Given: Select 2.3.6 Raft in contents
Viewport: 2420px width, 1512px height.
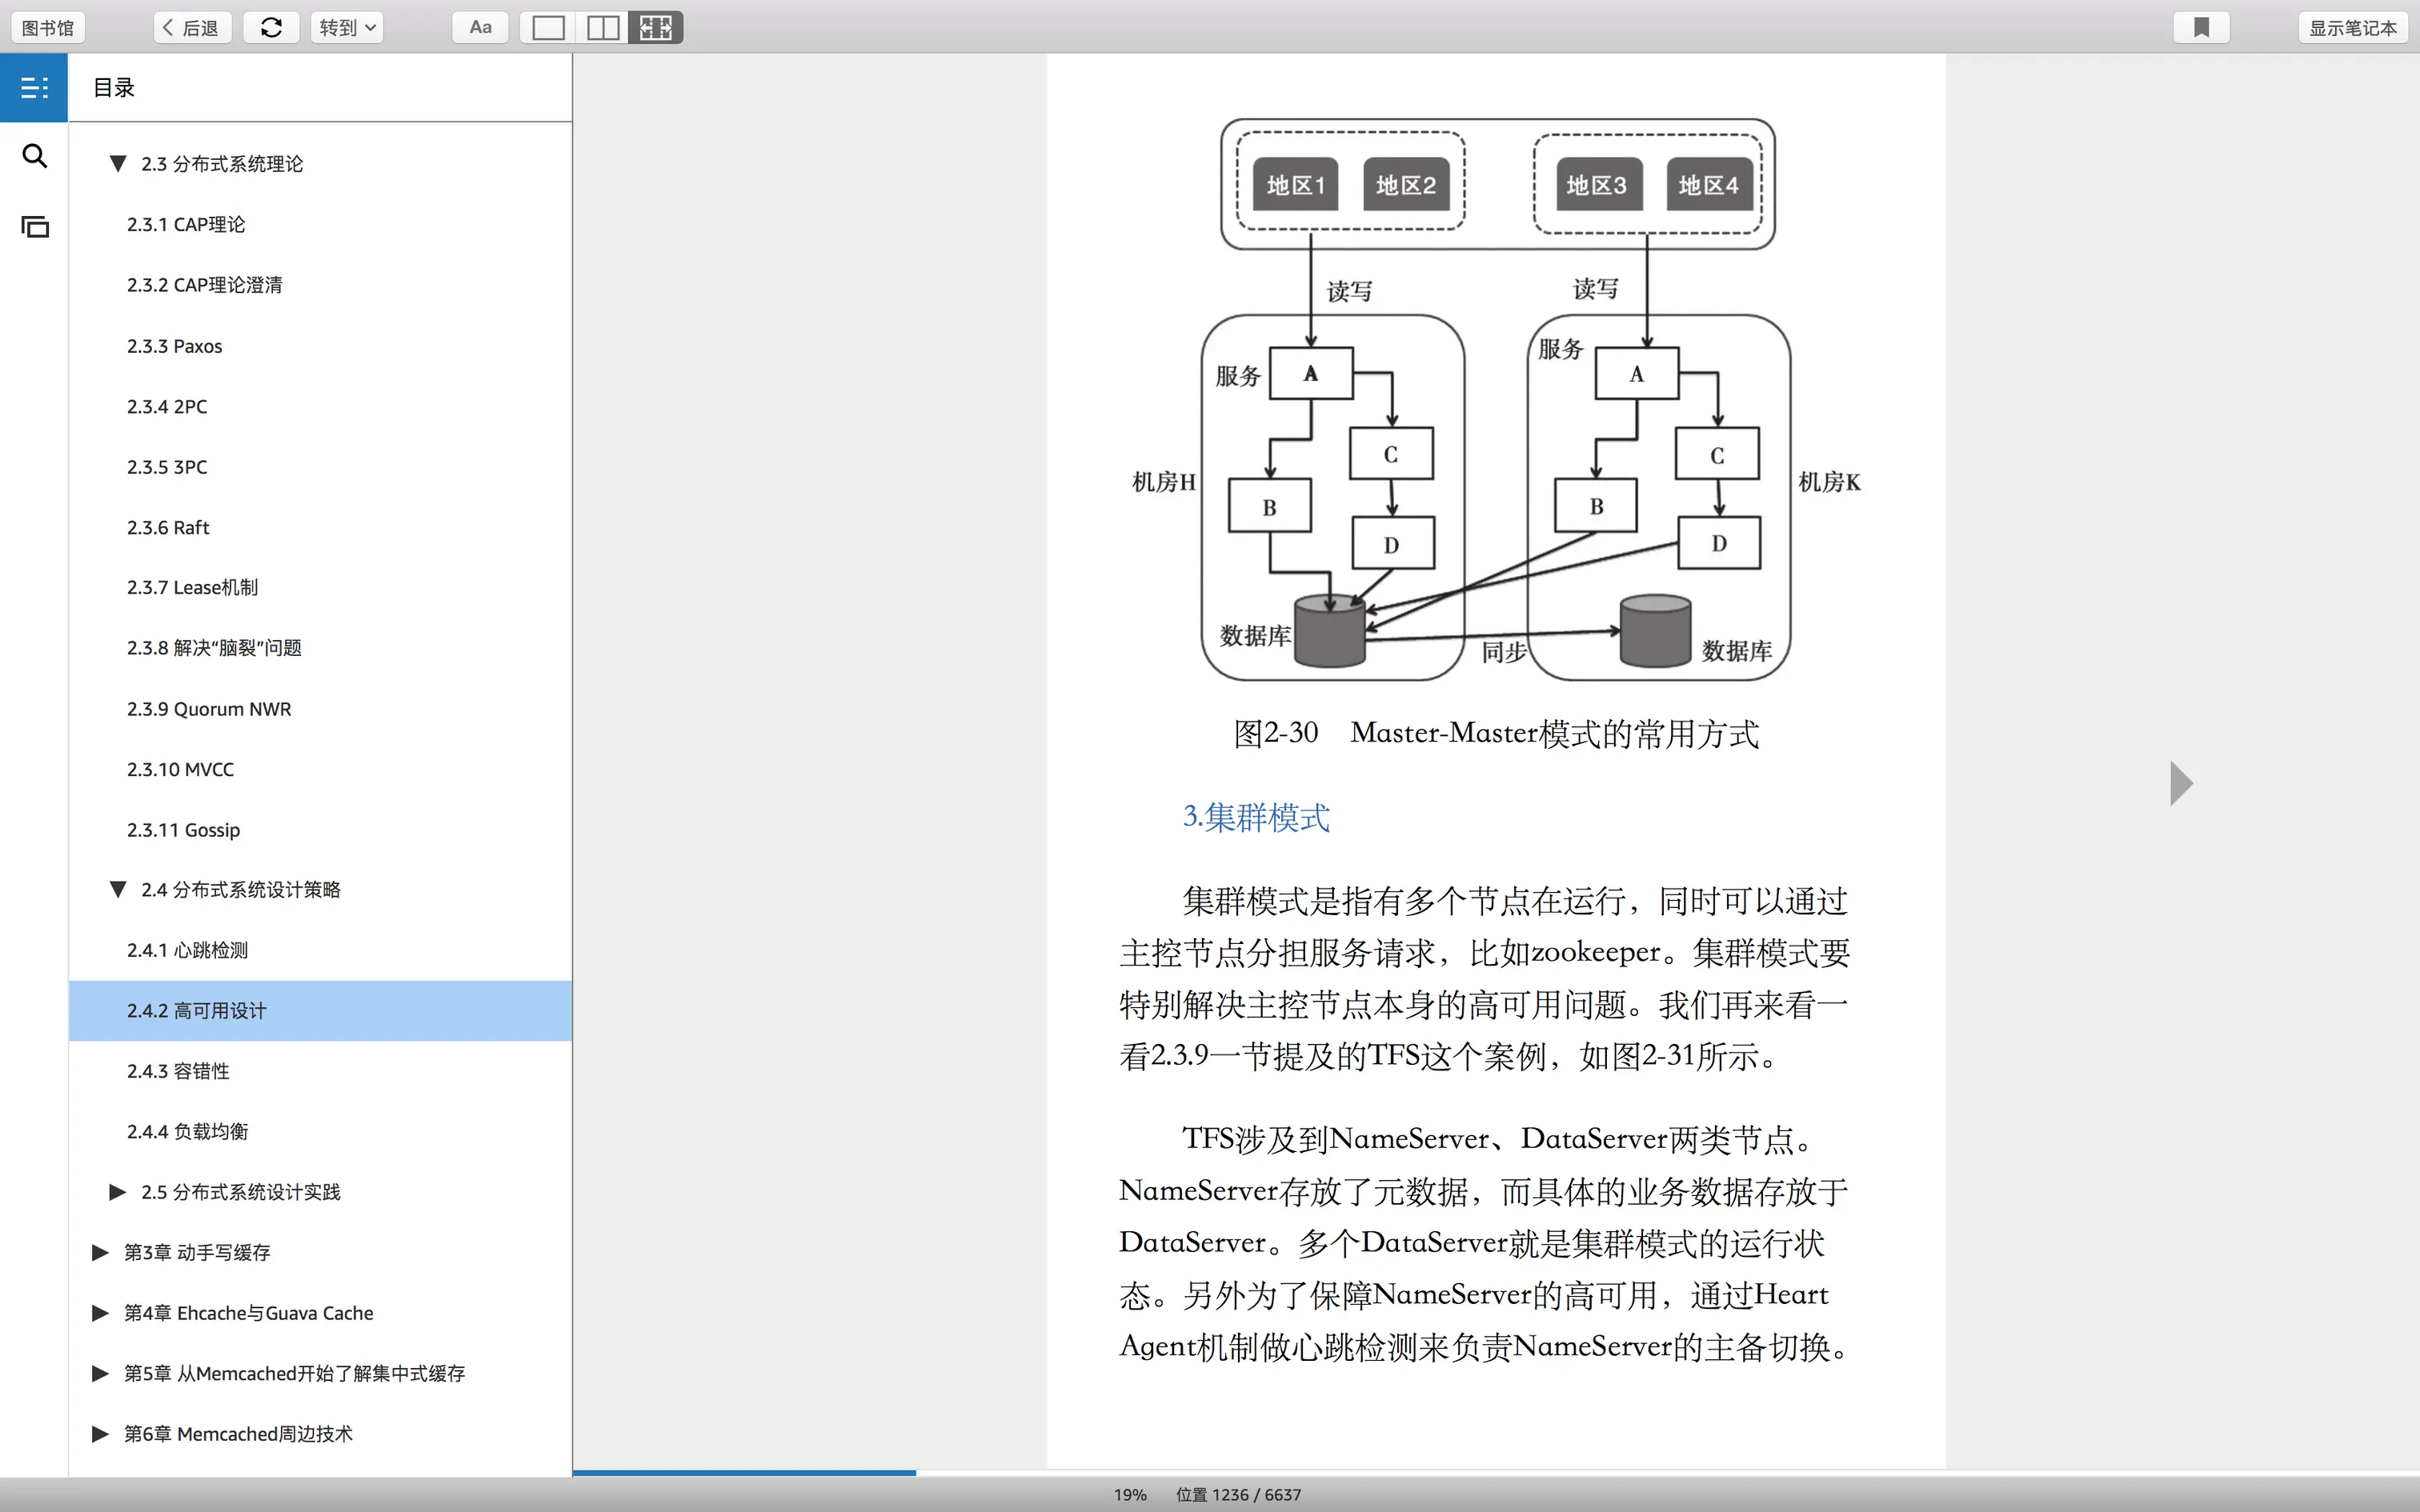Looking at the screenshot, I should (x=168, y=528).
